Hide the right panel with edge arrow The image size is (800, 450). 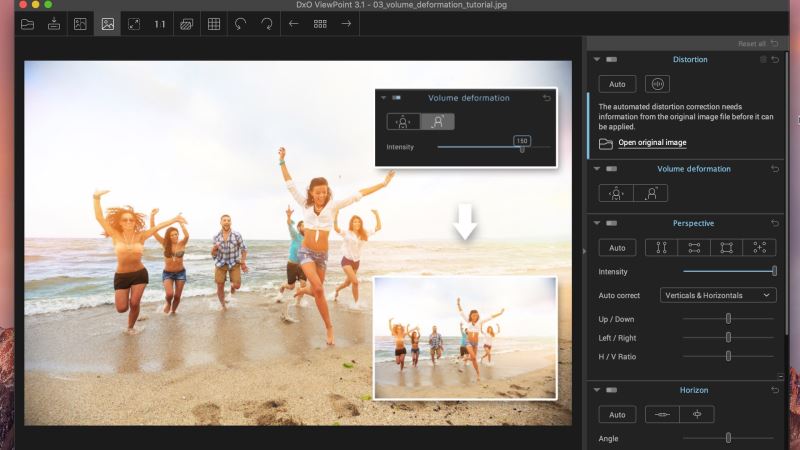tap(584, 251)
